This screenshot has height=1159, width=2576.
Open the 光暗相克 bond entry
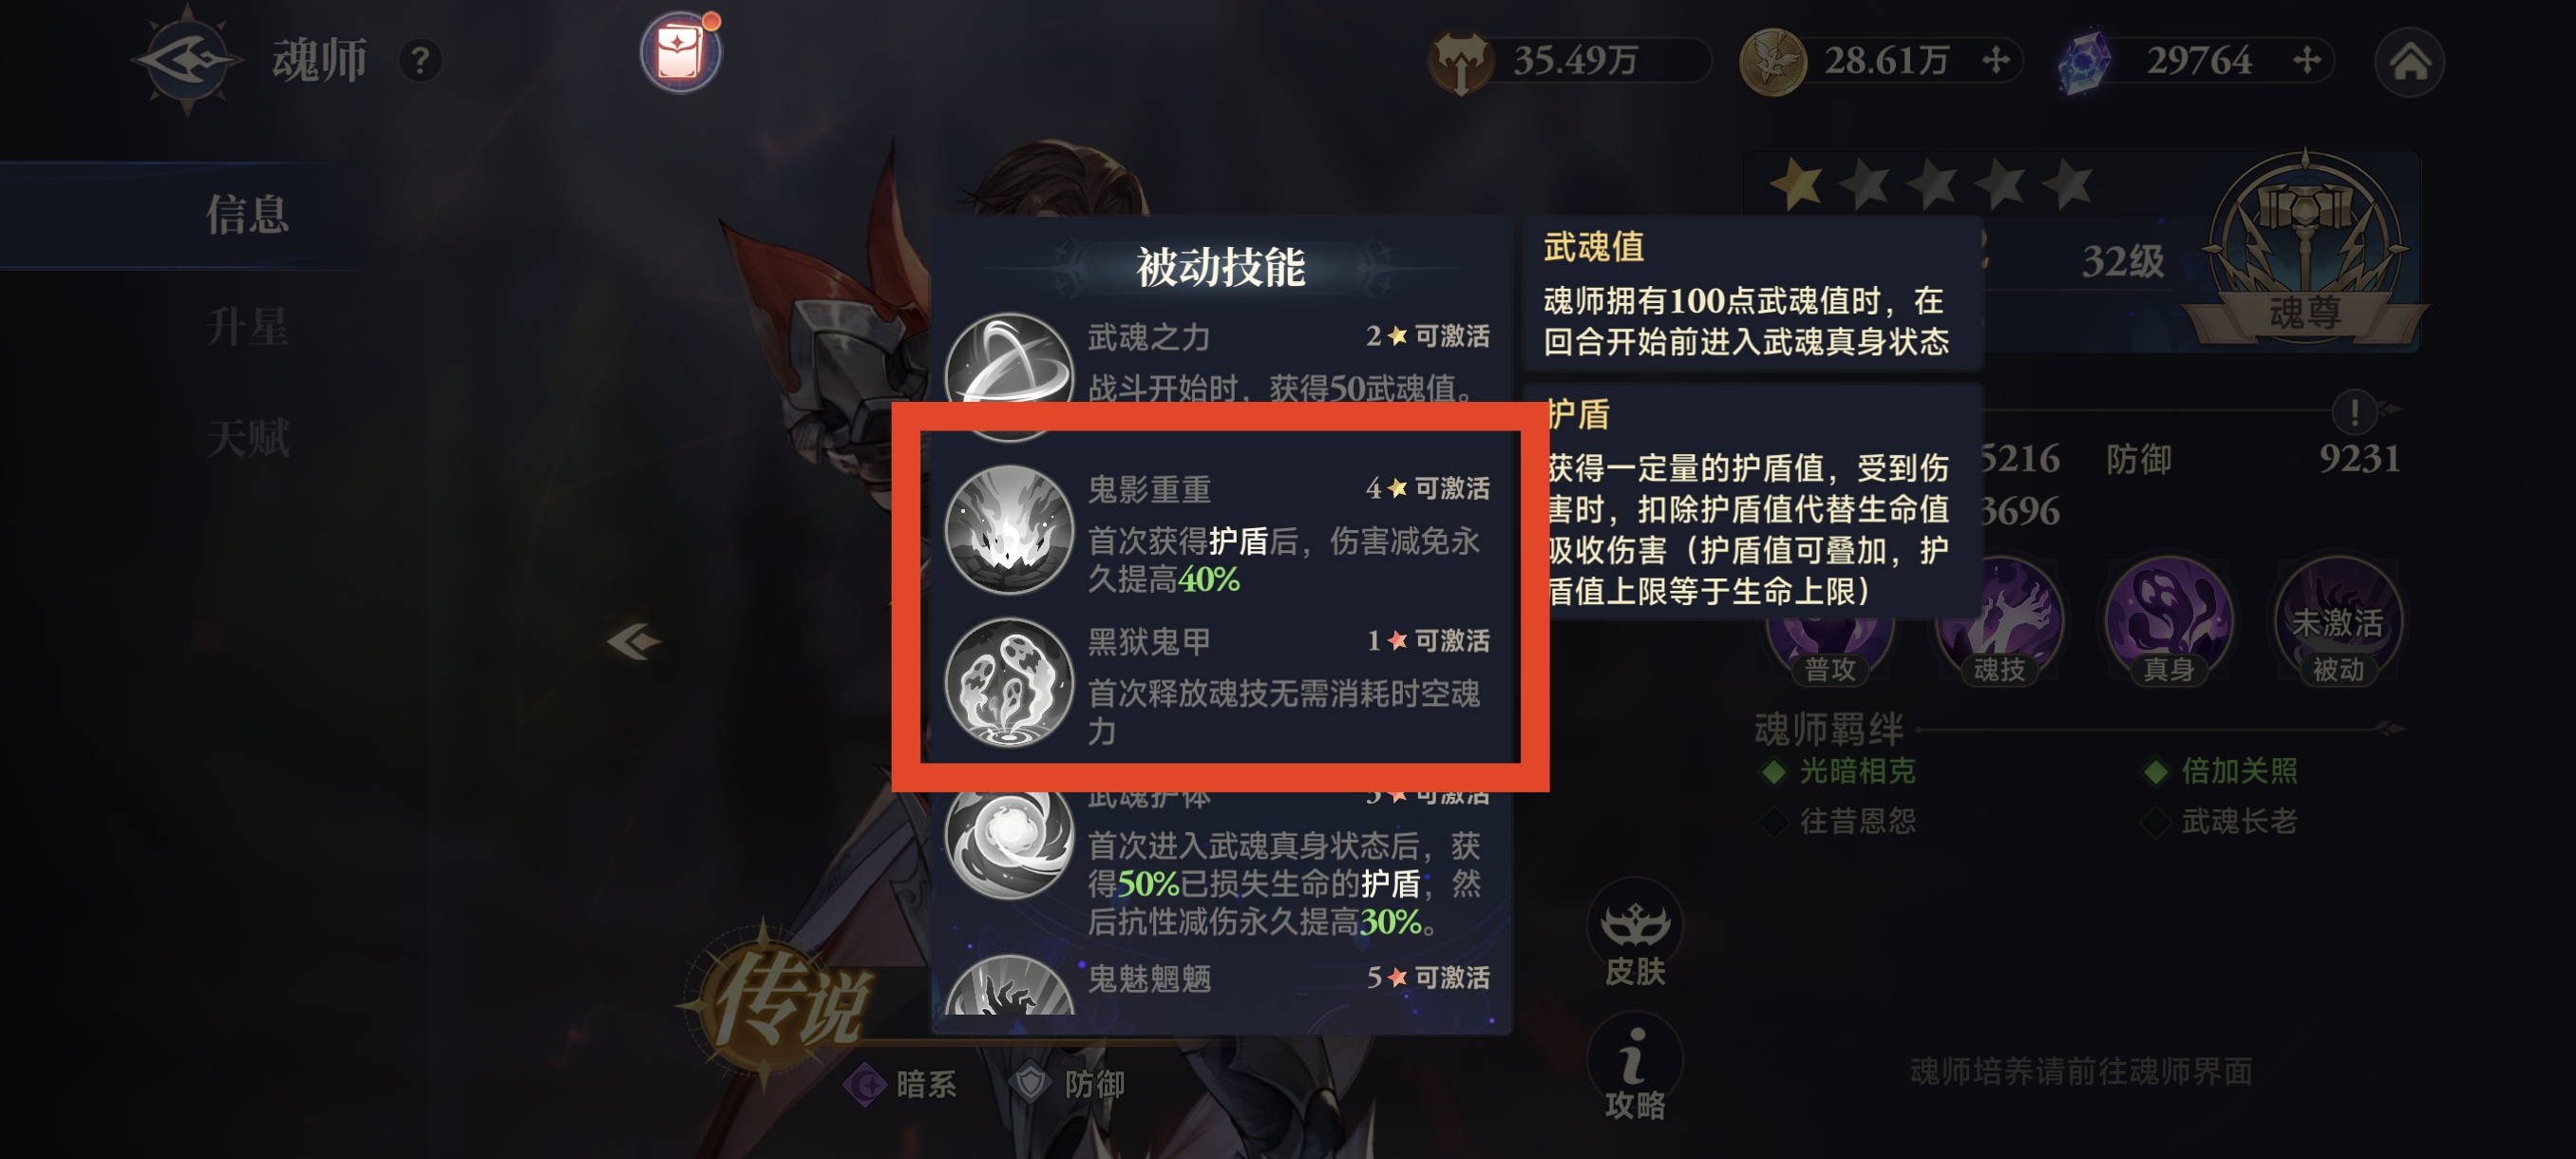pos(1838,771)
